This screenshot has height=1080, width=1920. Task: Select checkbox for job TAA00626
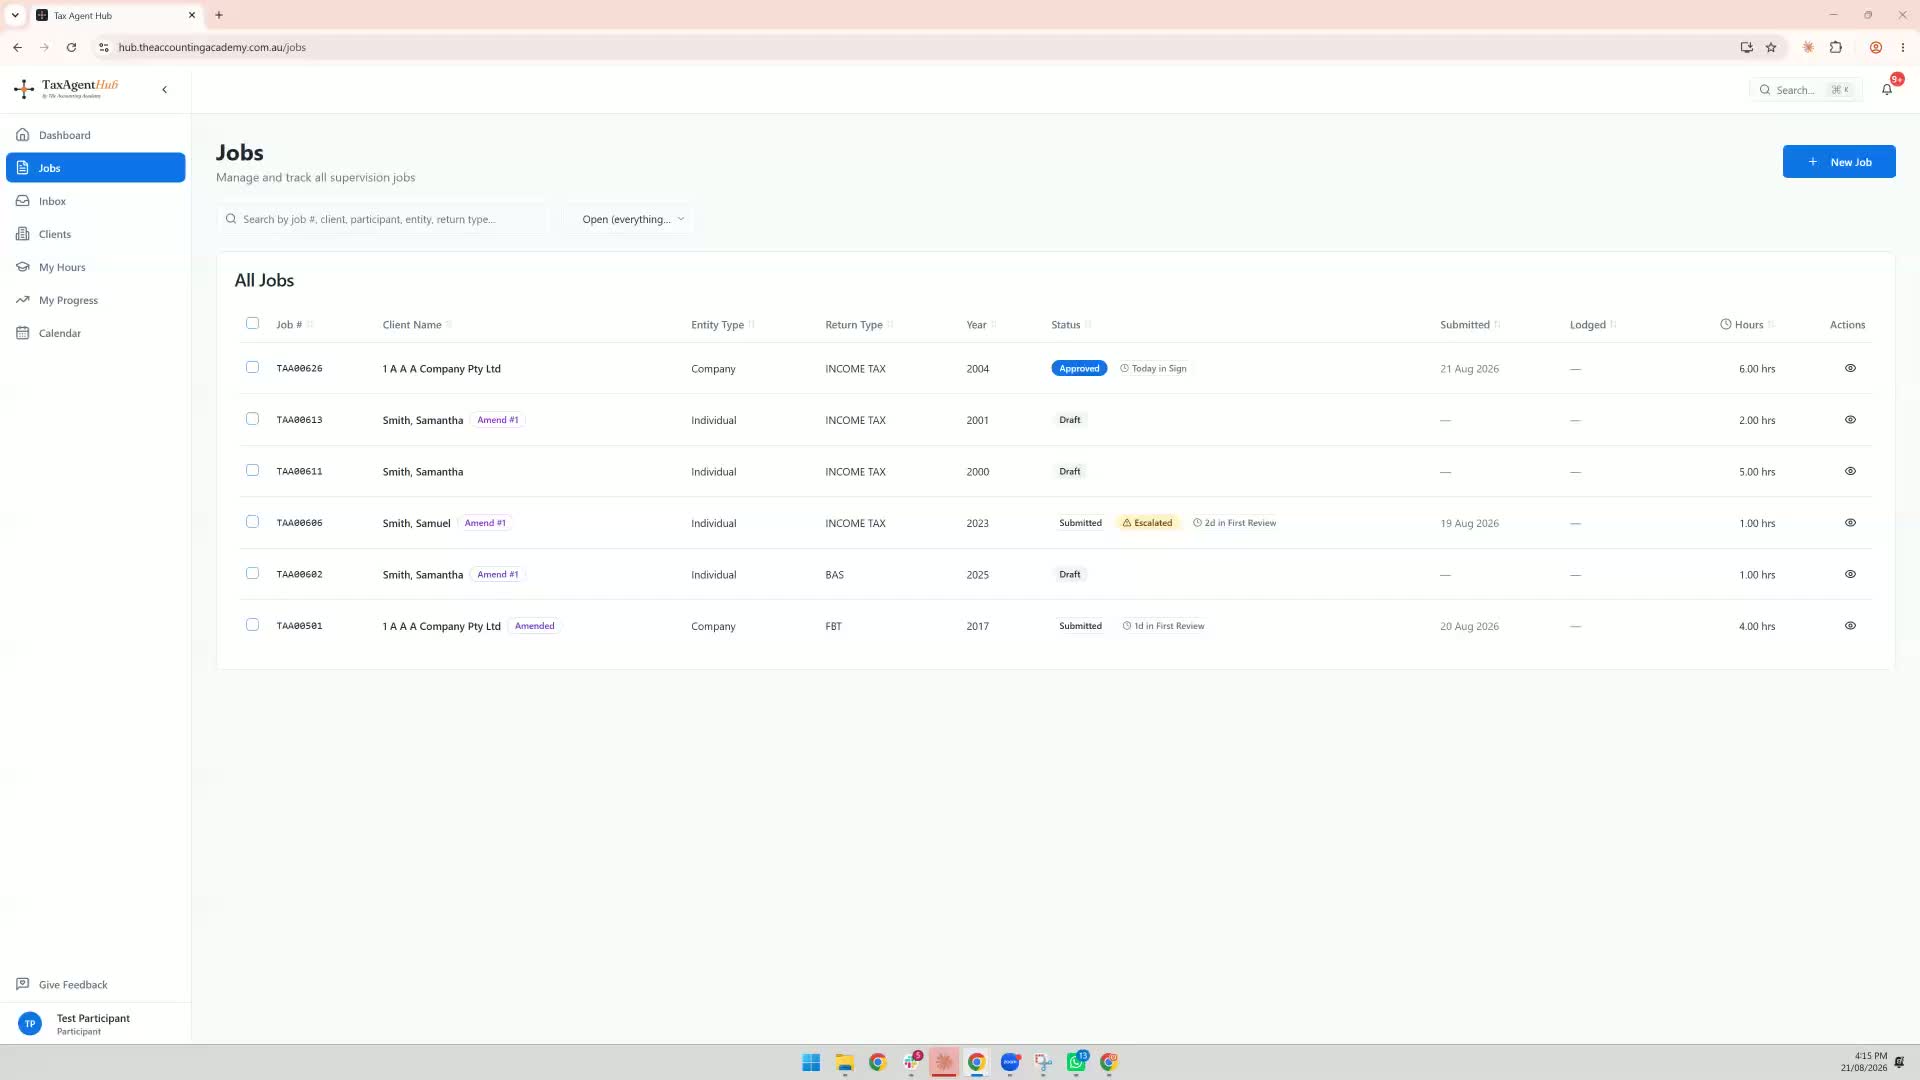[252, 367]
